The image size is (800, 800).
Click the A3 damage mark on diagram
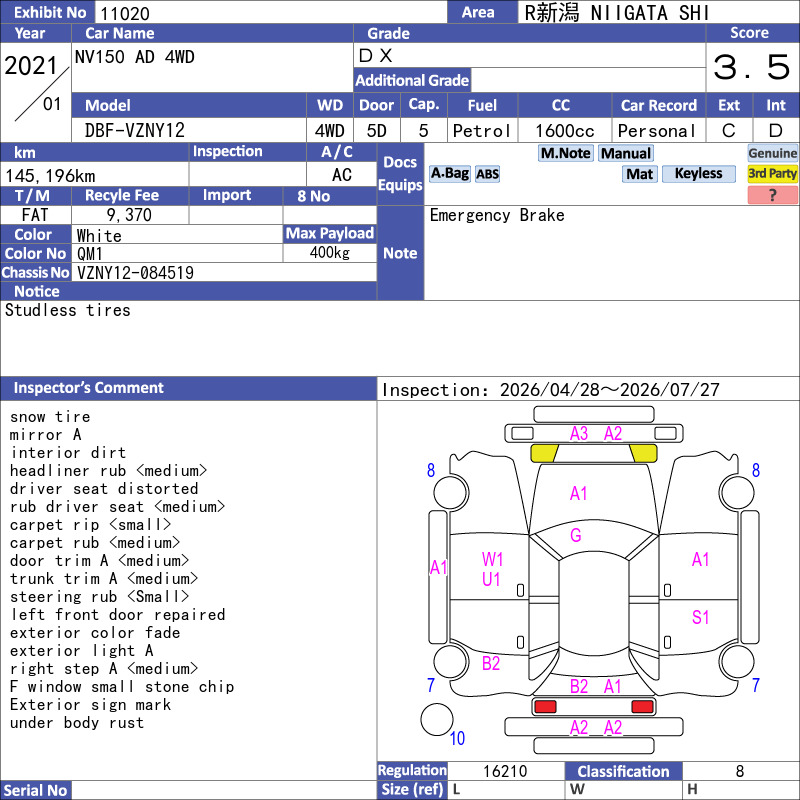[579, 434]
